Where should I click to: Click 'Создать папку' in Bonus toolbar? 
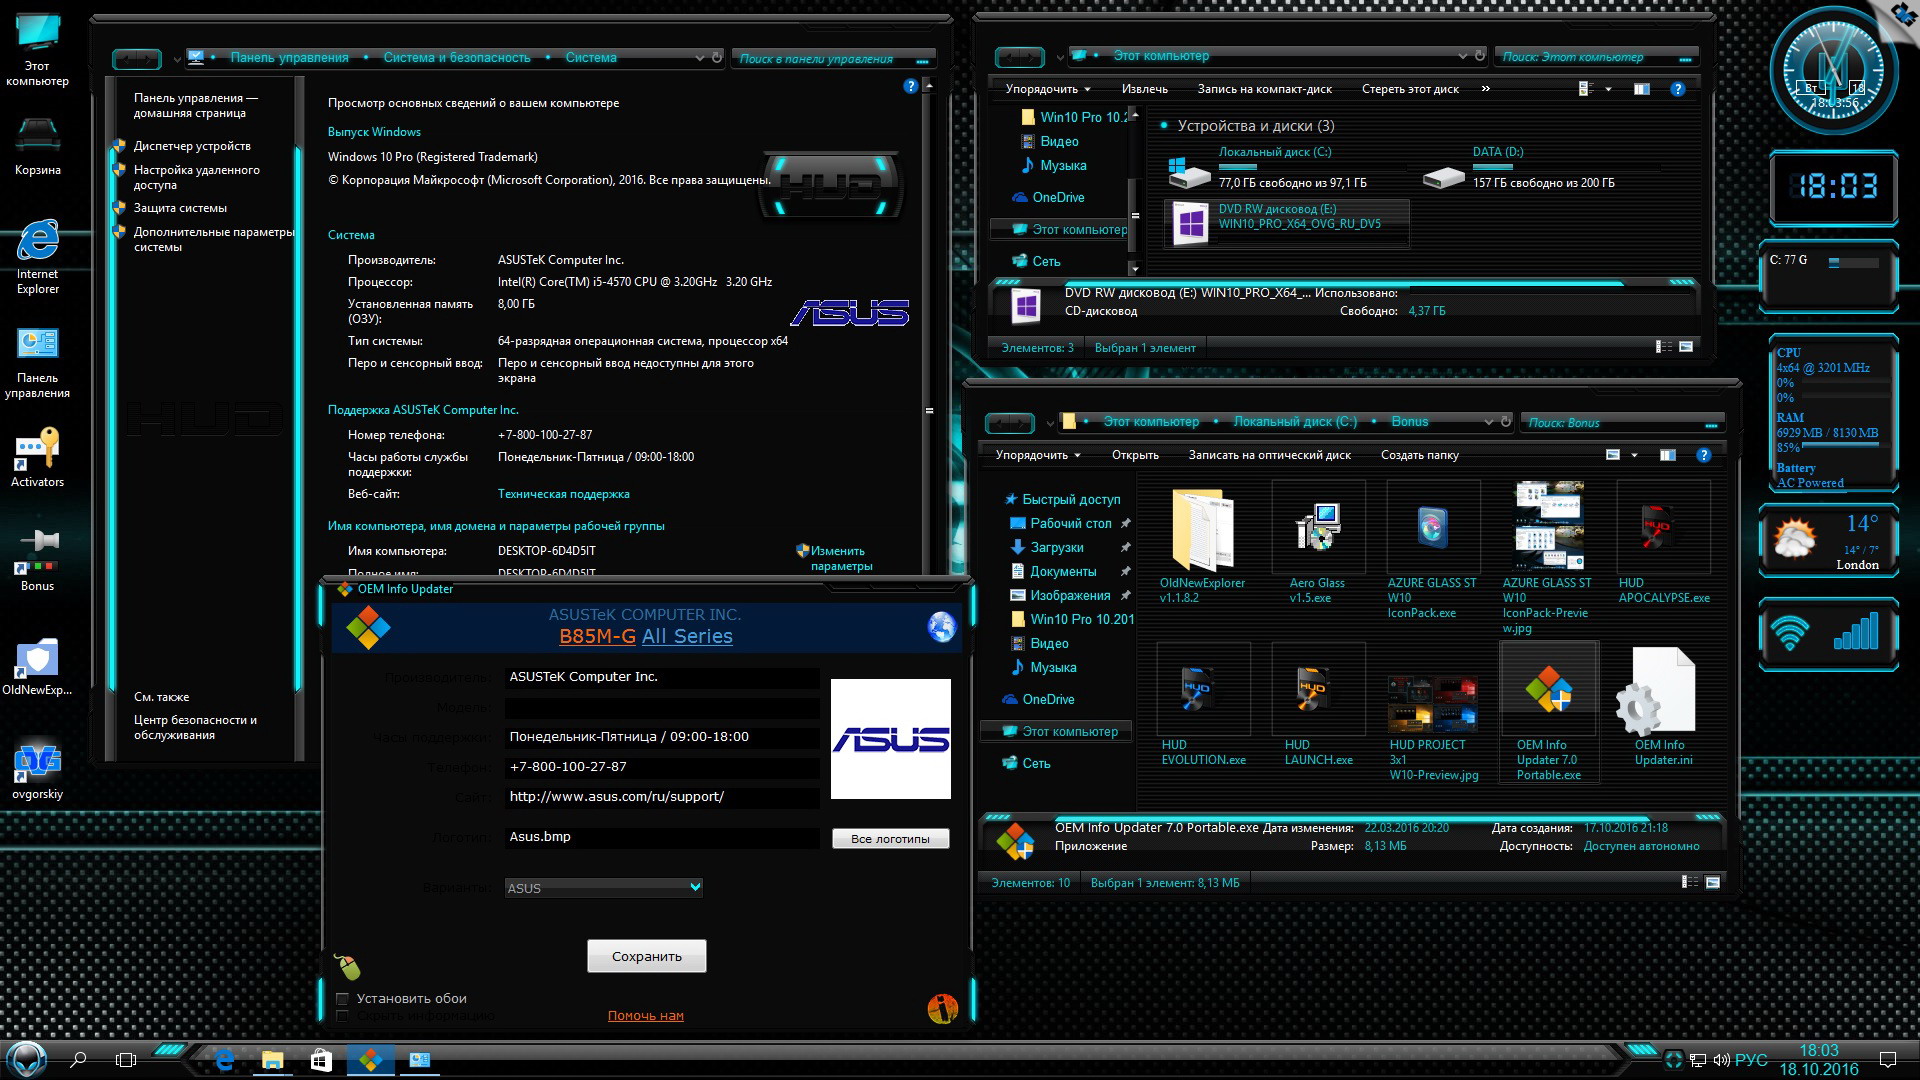point(1419,455)
